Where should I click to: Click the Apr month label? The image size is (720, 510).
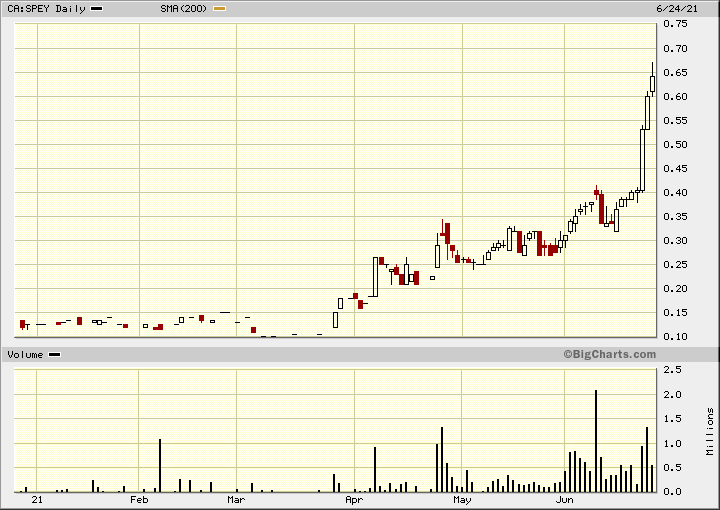click(x=354, y=499)
